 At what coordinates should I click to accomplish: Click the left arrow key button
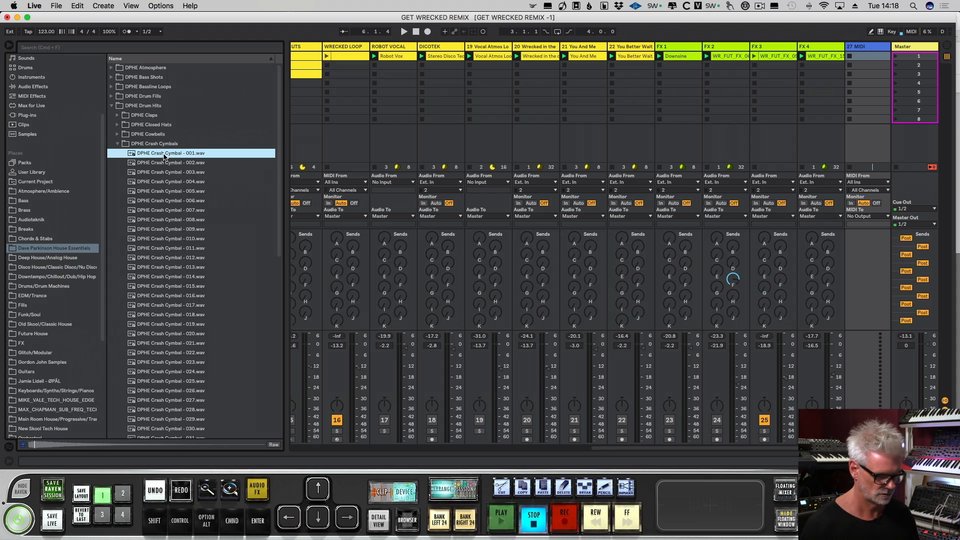coord(288,518)
